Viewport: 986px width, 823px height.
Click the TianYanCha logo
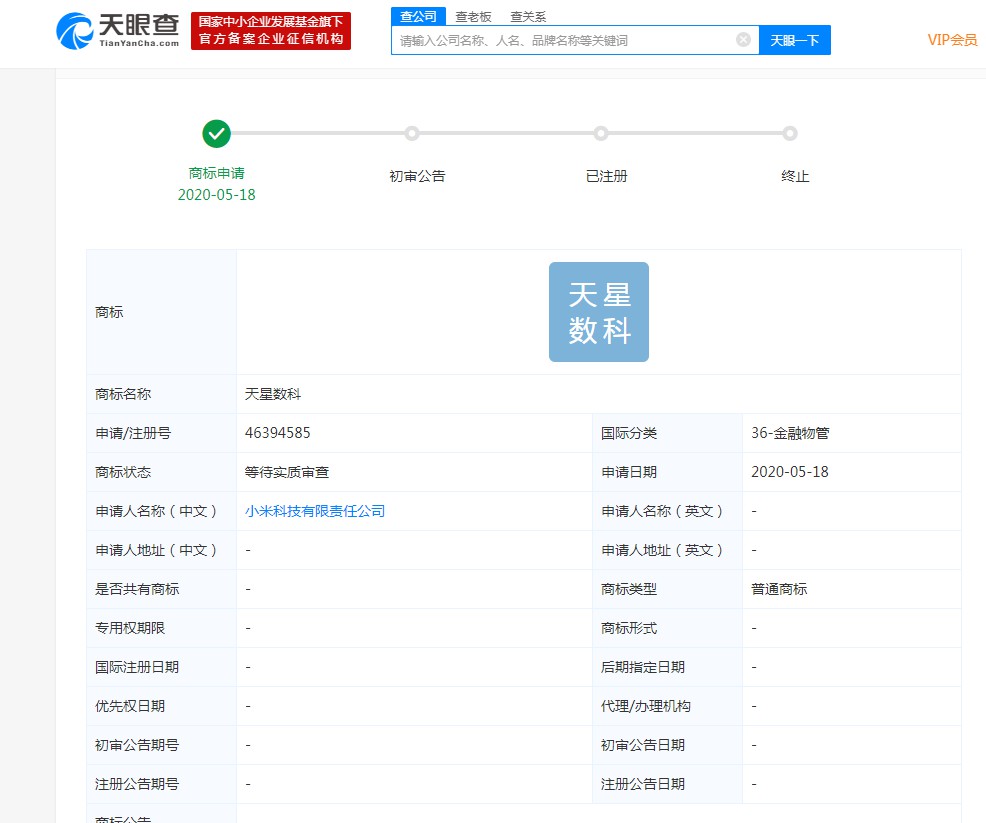coord(118,31)
